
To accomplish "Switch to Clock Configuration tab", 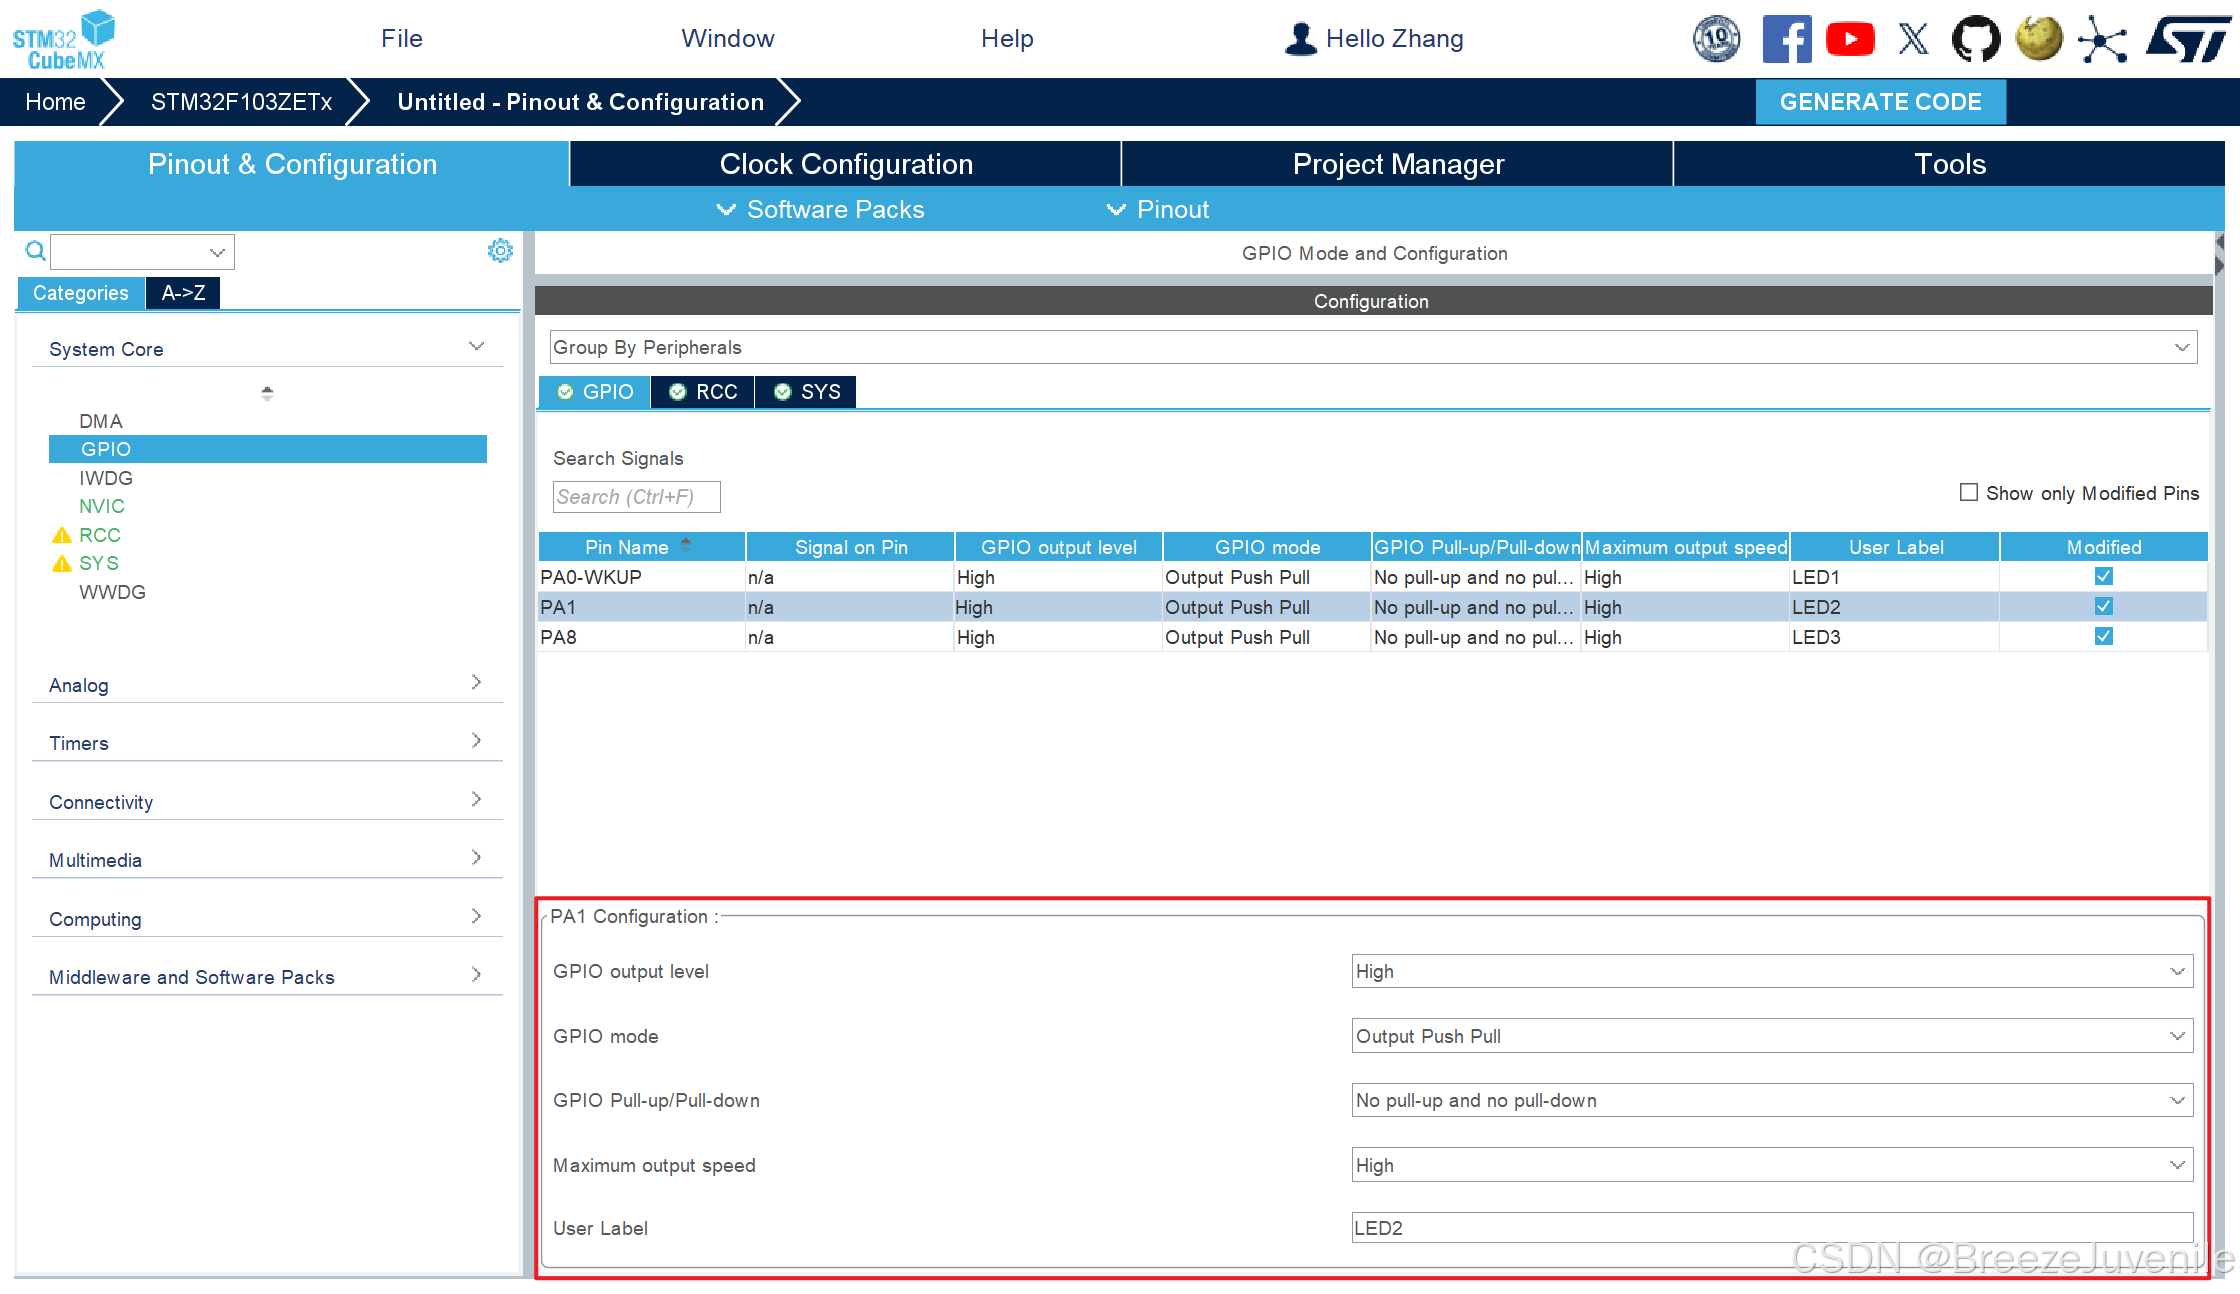I will click(x=845, y=164).
